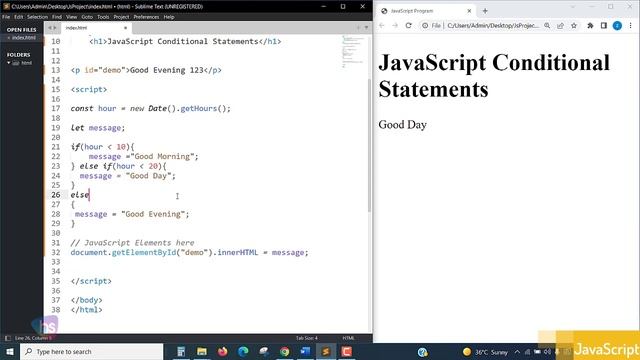Open Microsoft Edge from the taskbar
The image size is (640, 360).
point(243,351)
